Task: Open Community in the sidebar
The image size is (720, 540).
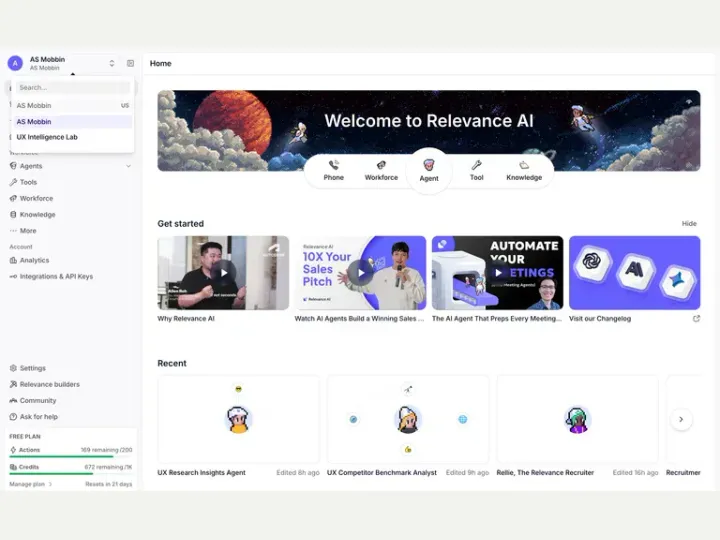Action: coord(38,400)
